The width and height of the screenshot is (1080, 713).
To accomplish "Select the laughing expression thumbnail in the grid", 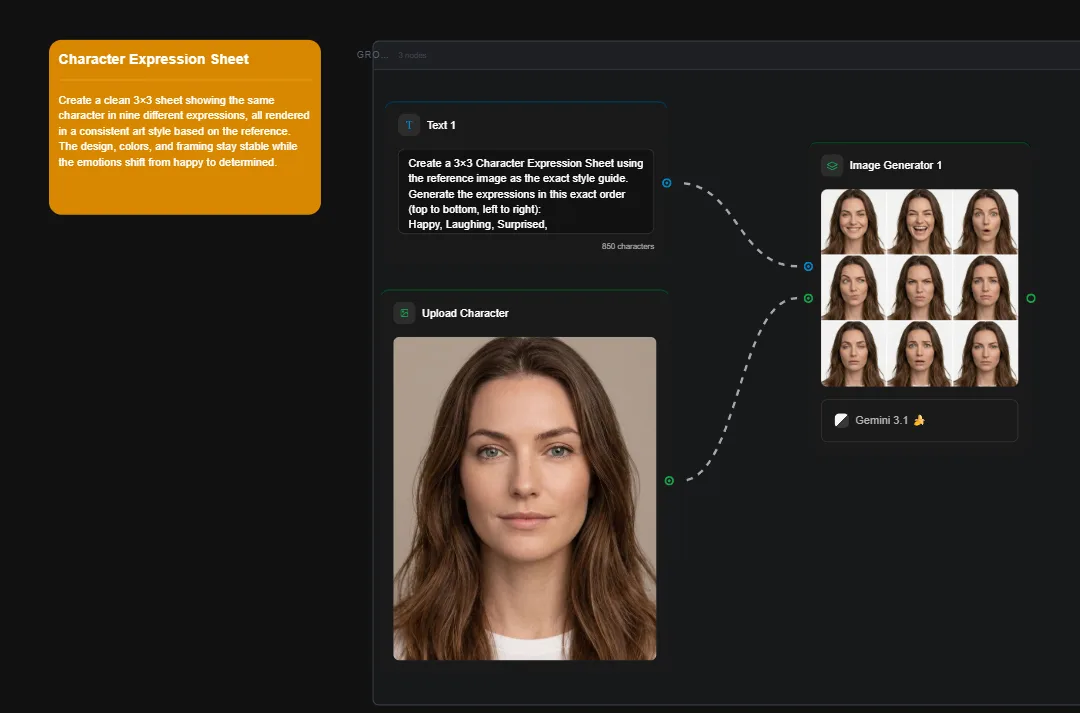I will point(918,222).
